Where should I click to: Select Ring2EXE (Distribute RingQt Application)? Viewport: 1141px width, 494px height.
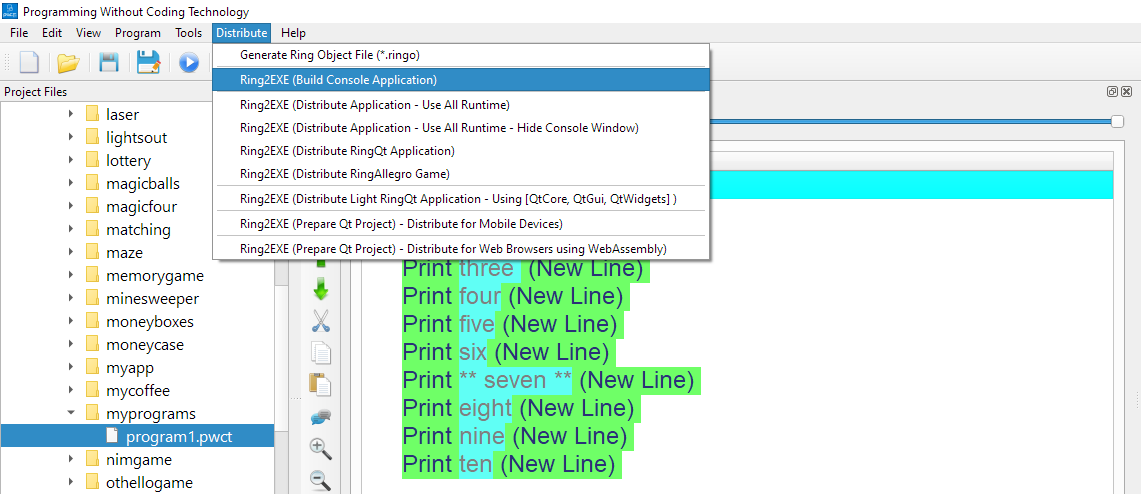click(347, 151)
